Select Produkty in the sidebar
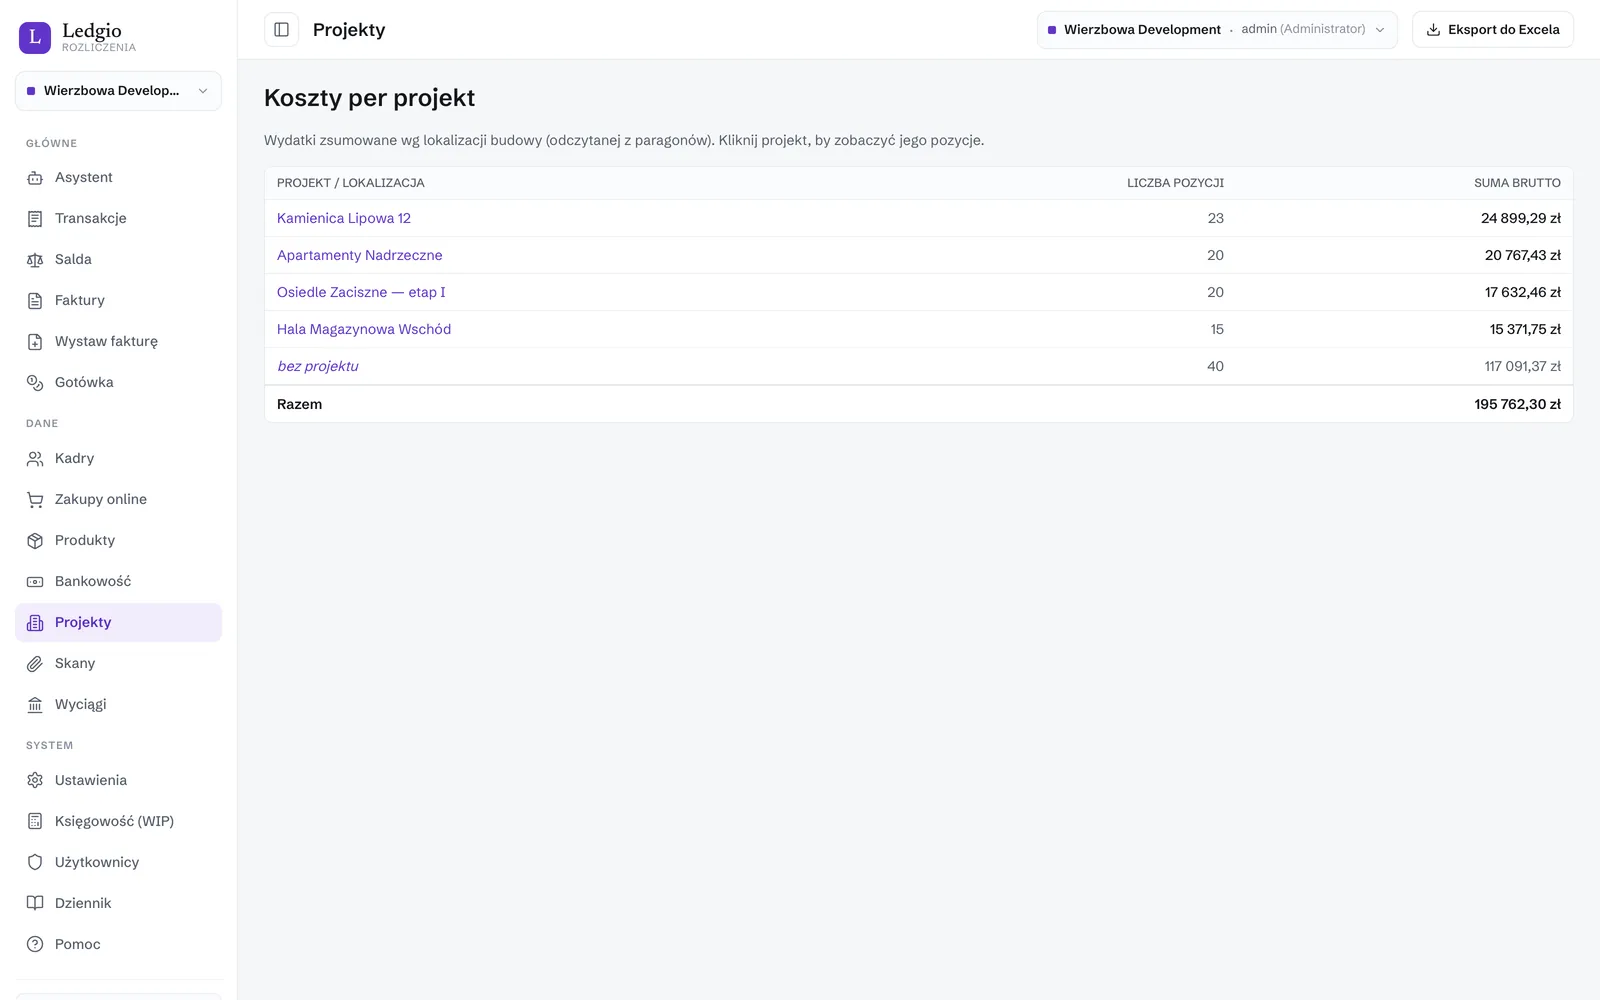The image size is (1600, 1000). point(118,541)
